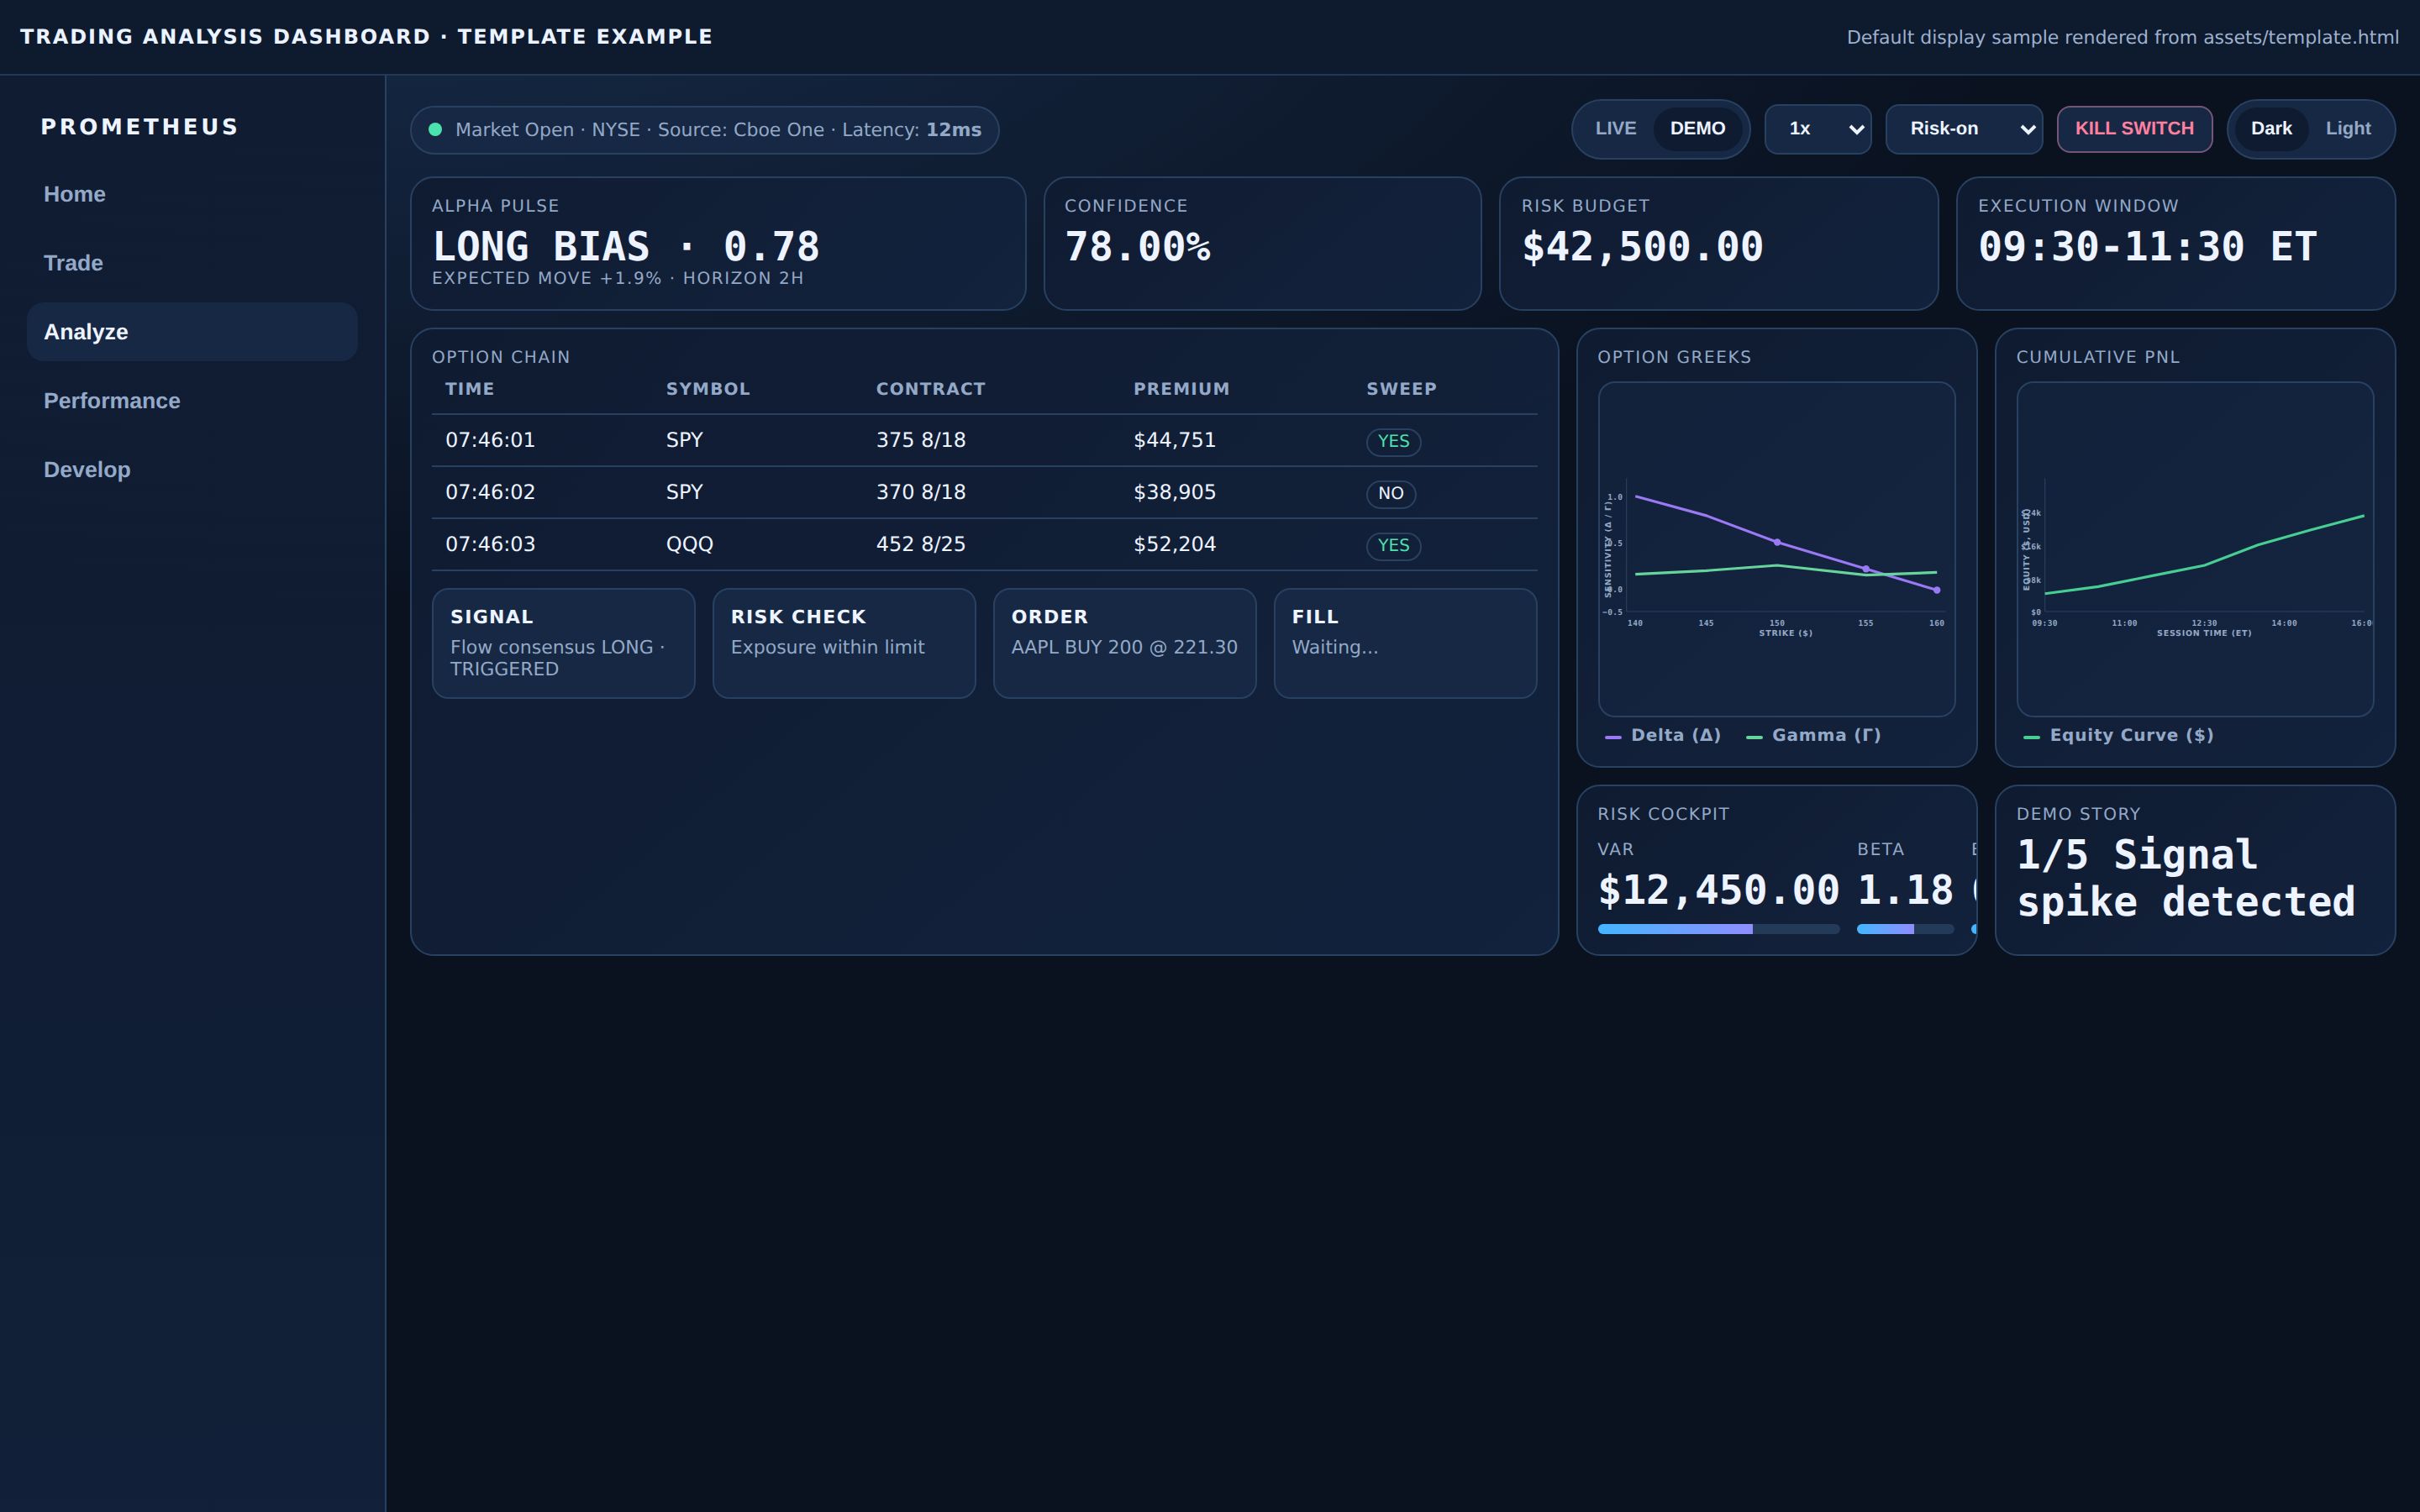Select the Analyze nav item
2420x1512 pixels.
pyautogui.click(x=192, y=332)
